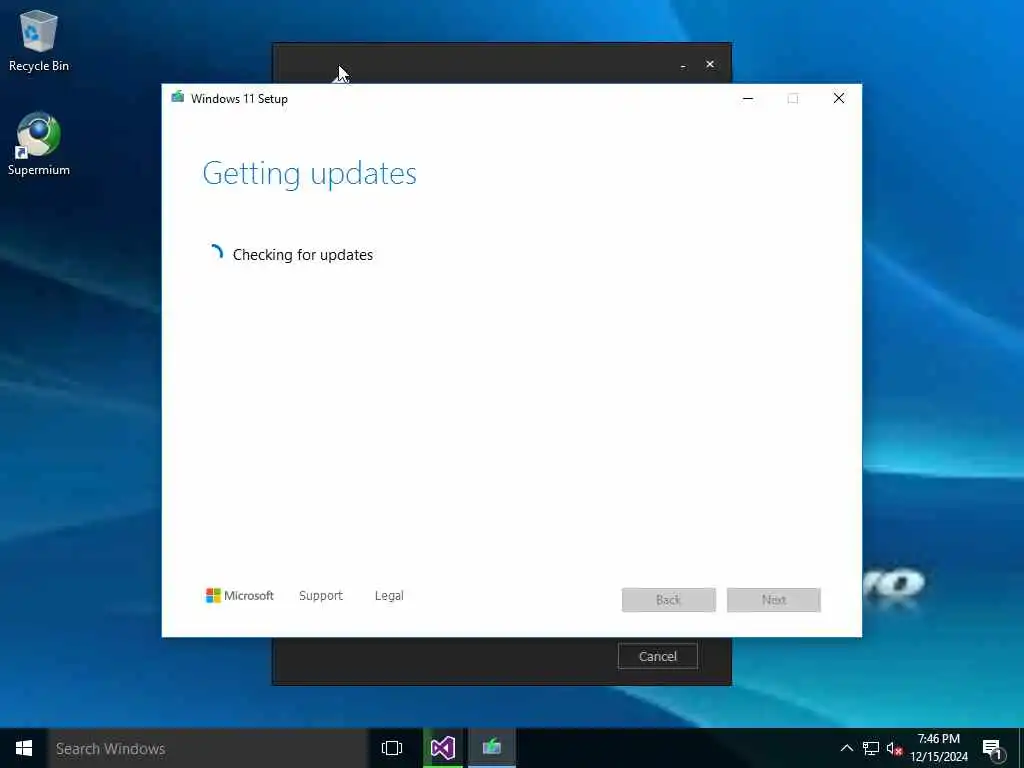
Task: Close the dark window behind Setup
Action: tap(710, 65)
